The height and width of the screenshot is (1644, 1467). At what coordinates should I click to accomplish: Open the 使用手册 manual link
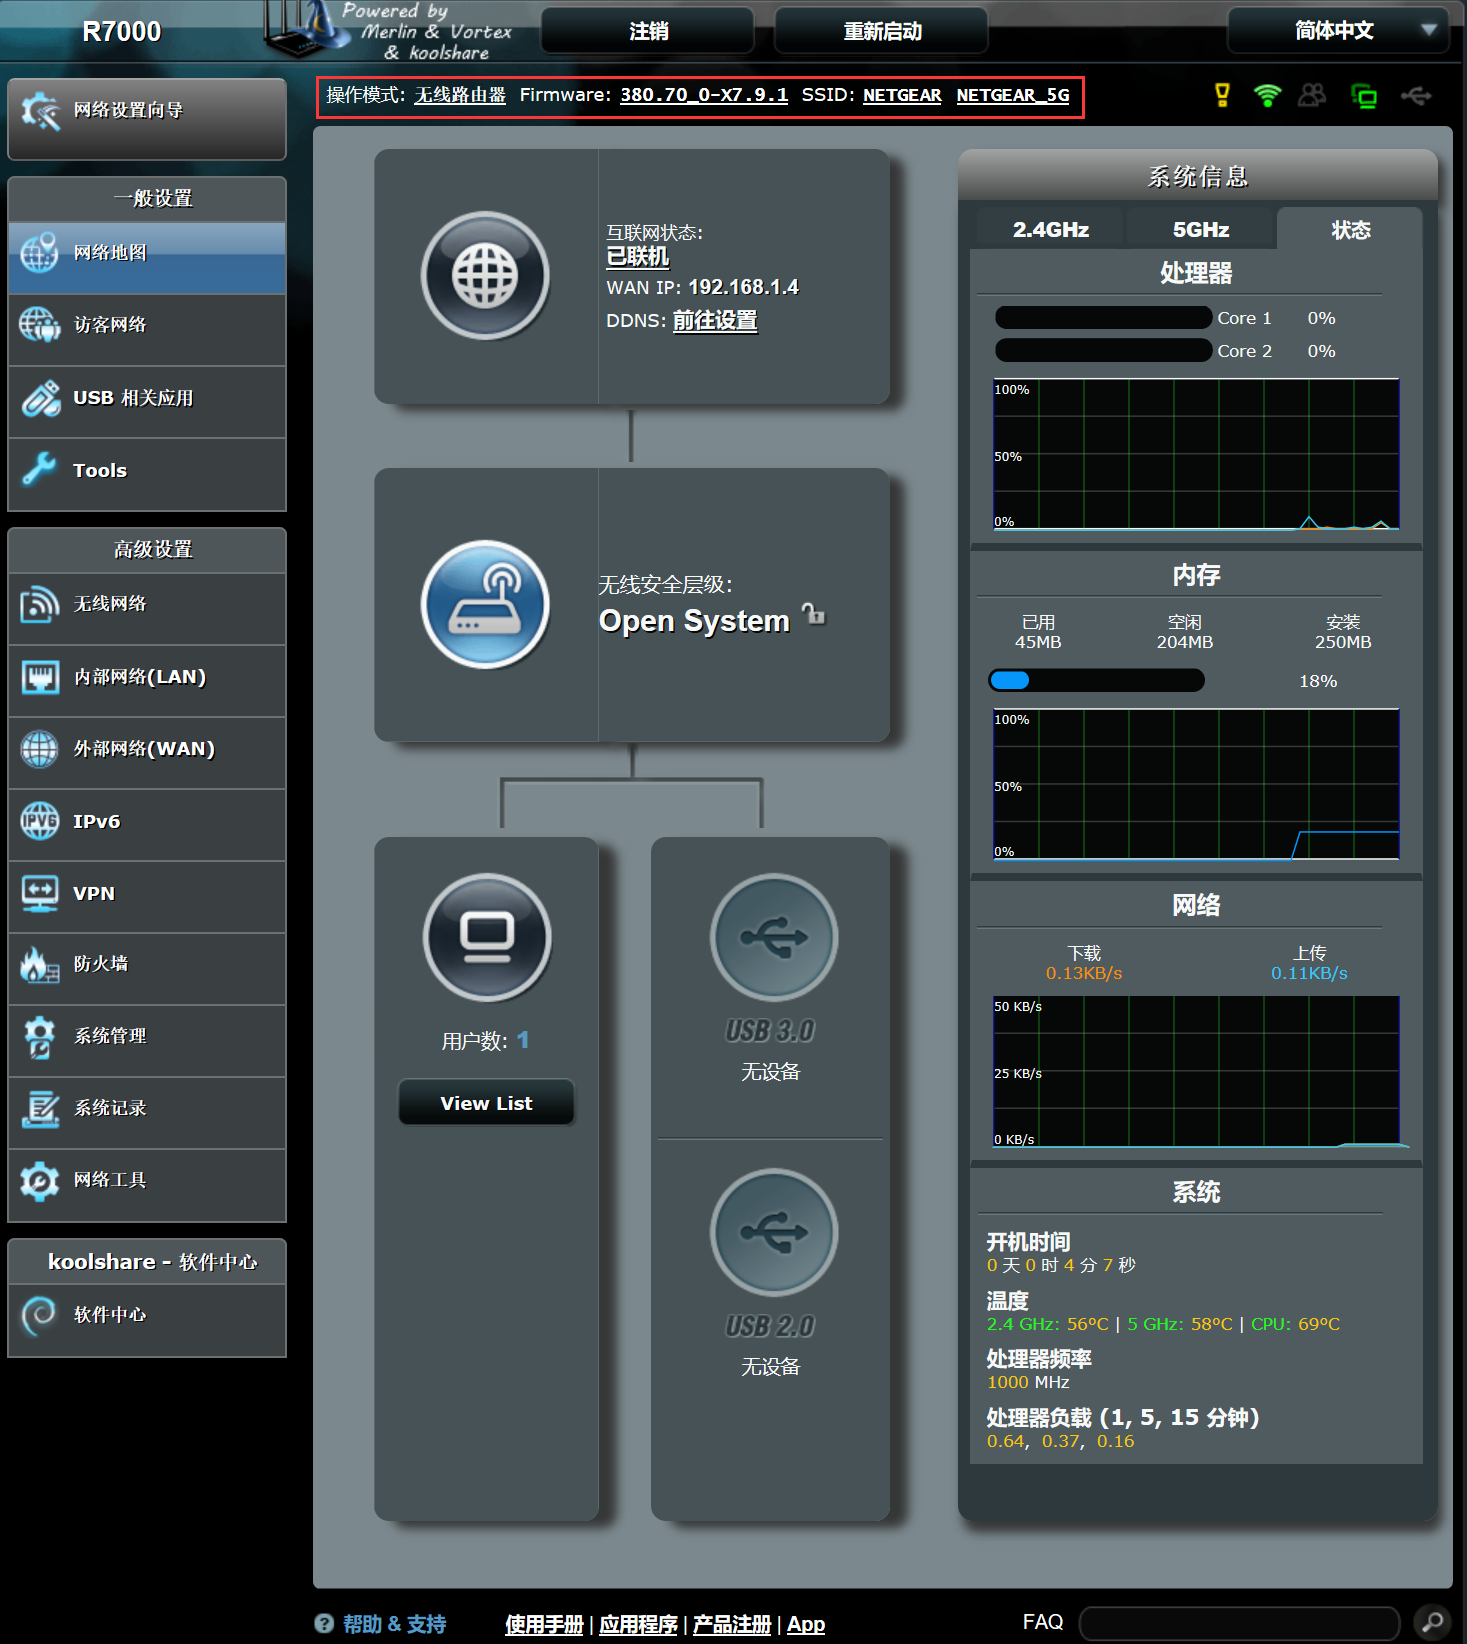click(x=544, y=1624)
